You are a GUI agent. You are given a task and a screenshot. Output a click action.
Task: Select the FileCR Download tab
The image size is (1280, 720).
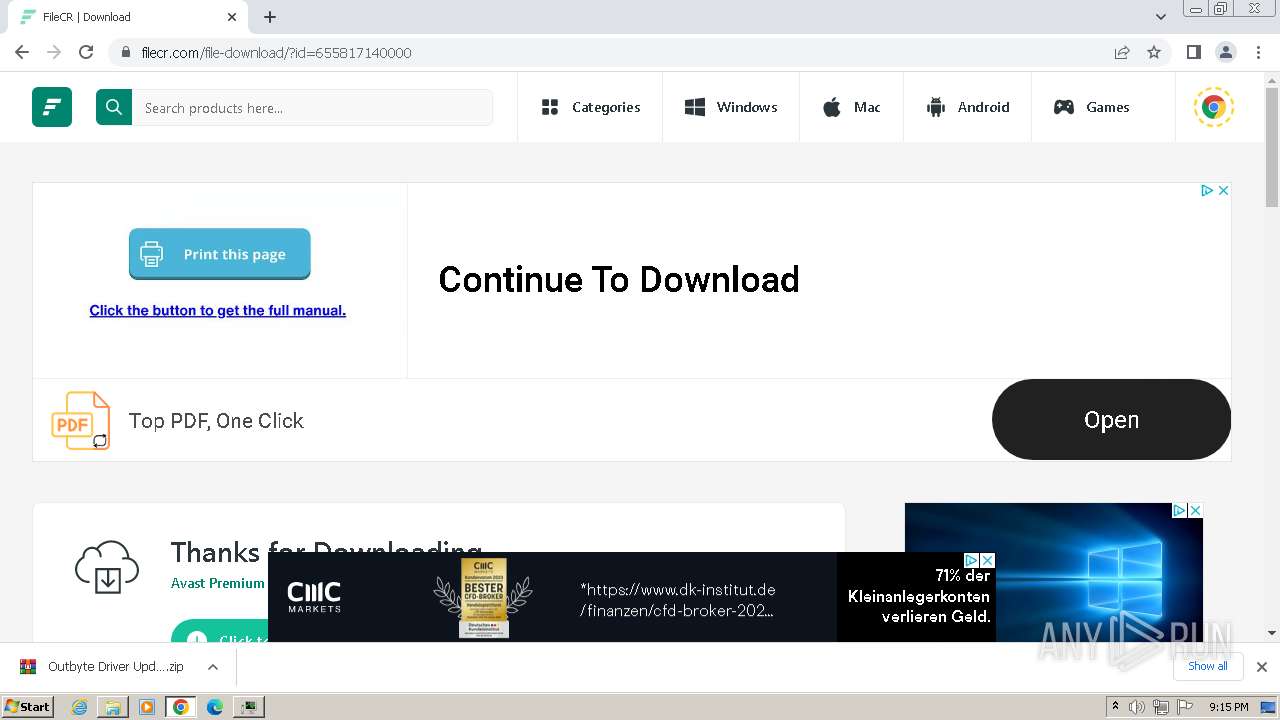(126, 17)
